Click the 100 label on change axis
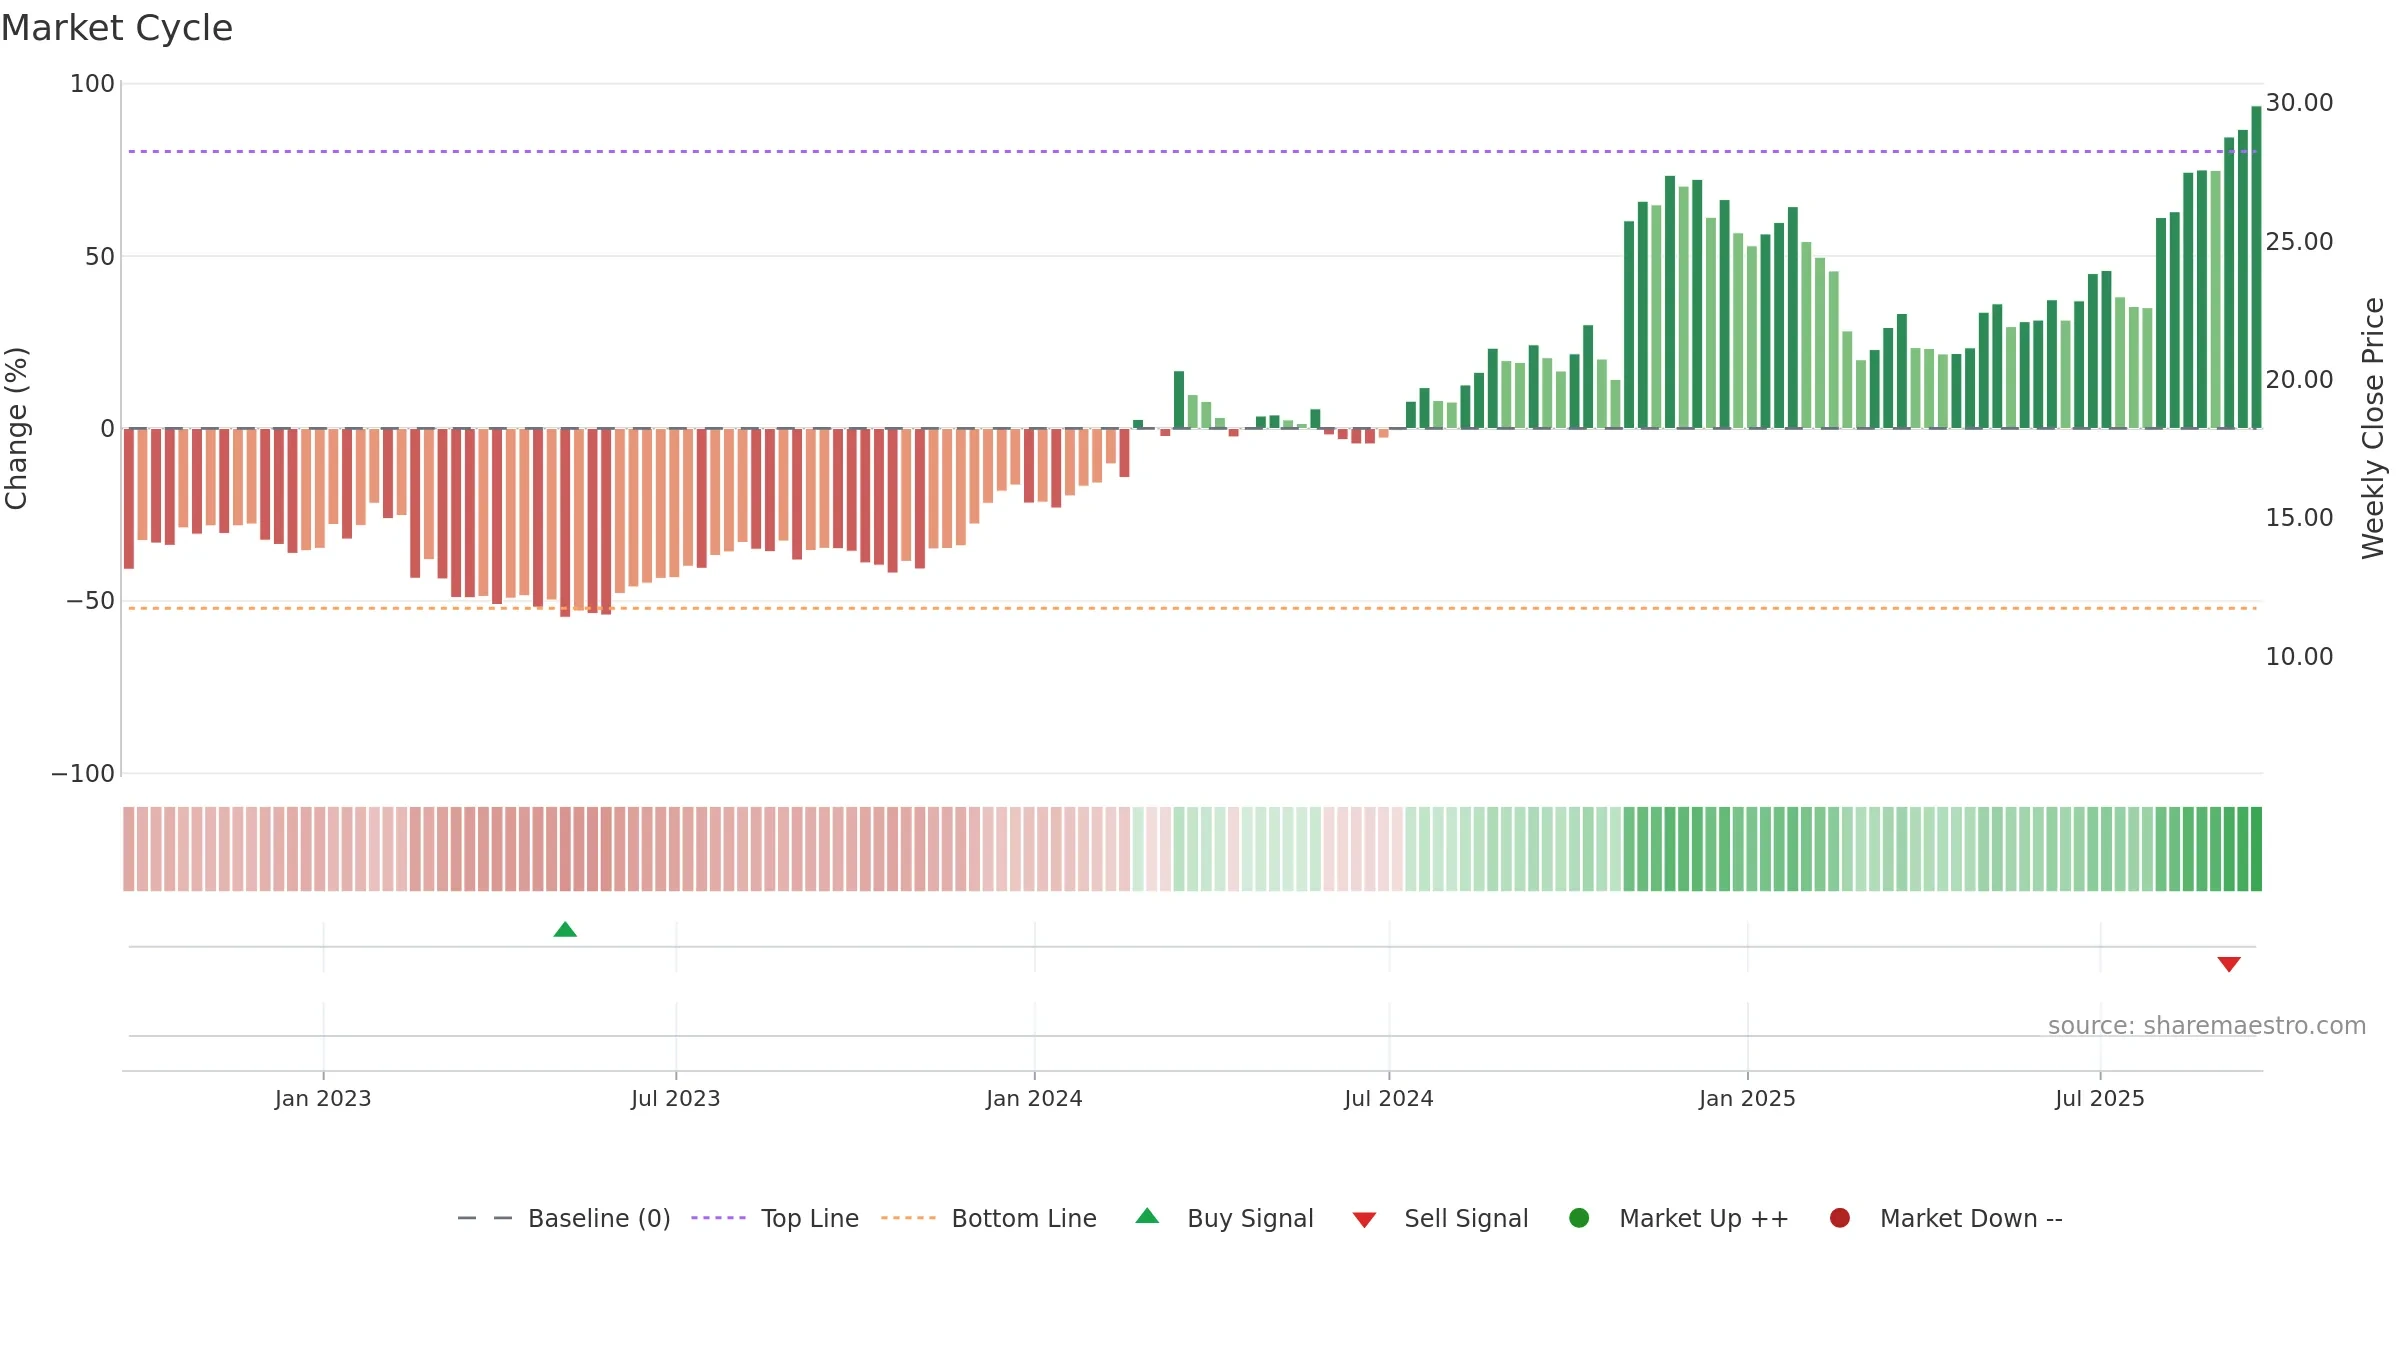2400x1350 pixels. click(92, 84)
